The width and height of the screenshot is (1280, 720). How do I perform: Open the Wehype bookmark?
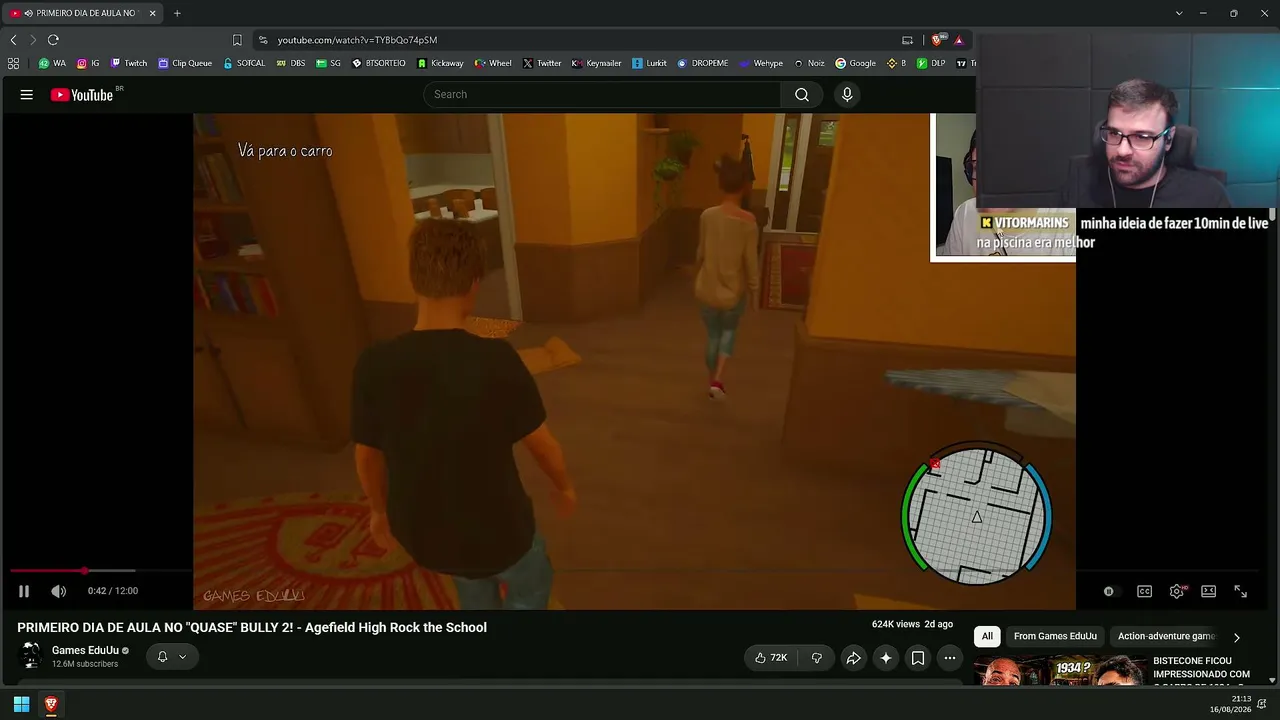(761, 63)
